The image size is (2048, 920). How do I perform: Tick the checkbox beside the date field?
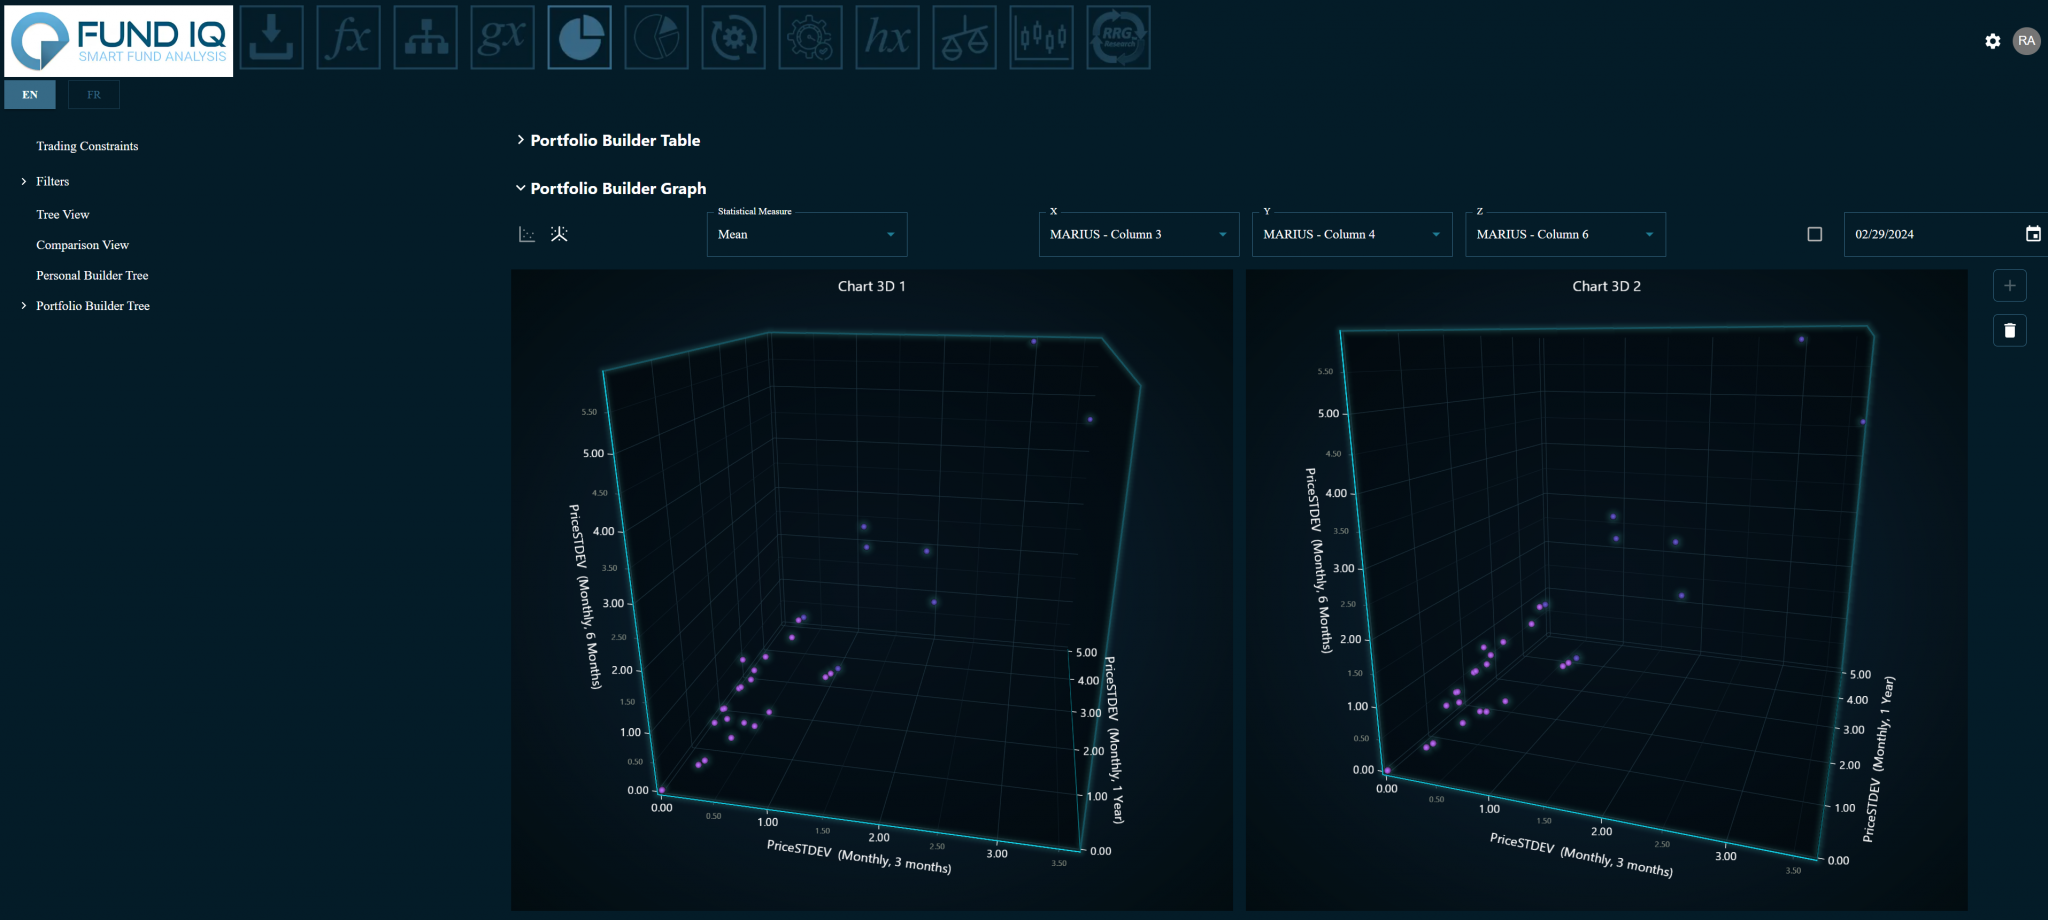point(1814,234)
